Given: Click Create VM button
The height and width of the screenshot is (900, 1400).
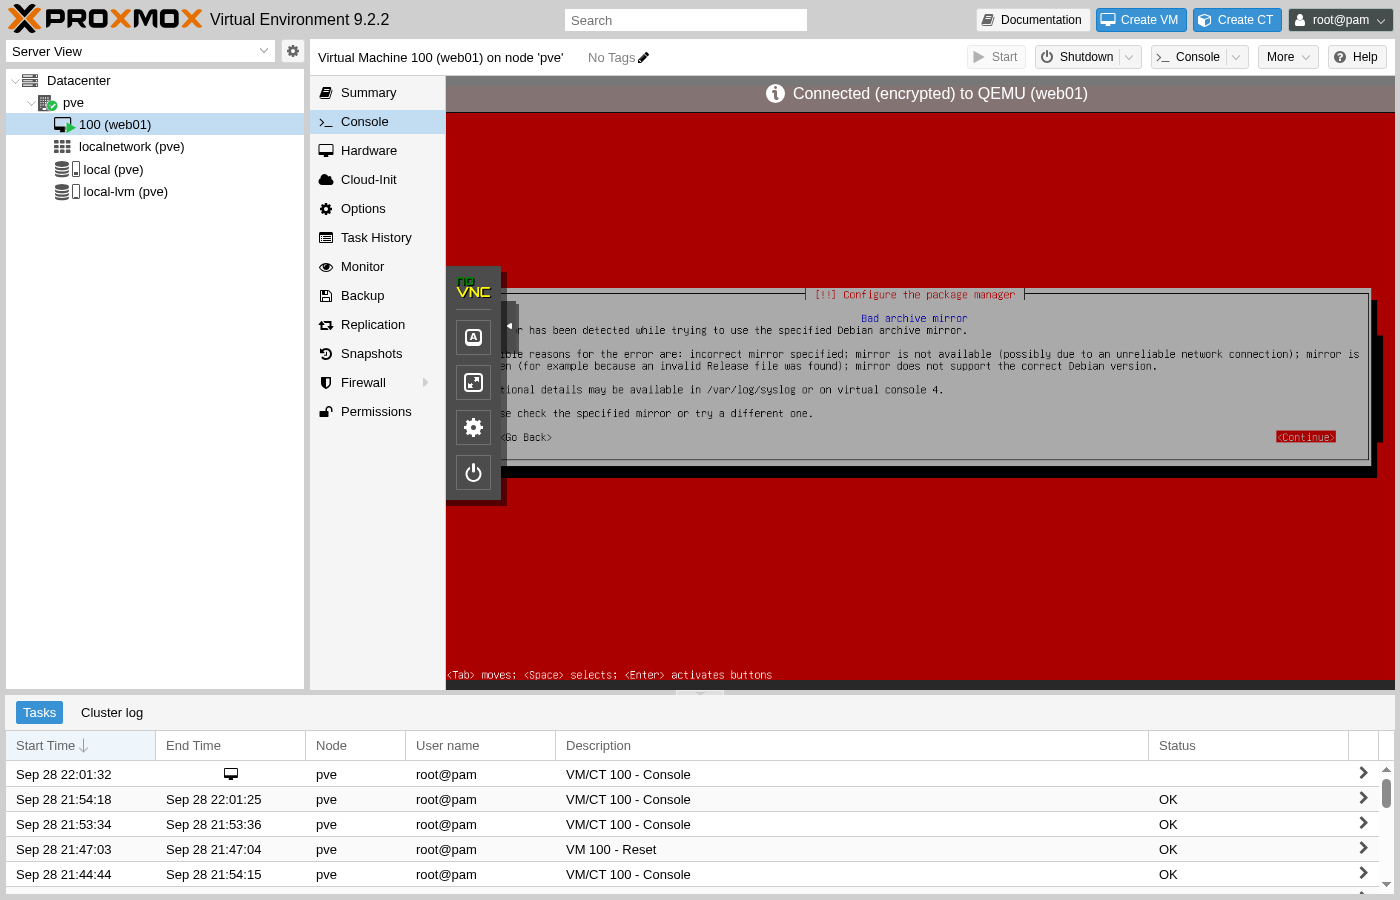Looking at the screenshot, I should tap(1141, 20).
